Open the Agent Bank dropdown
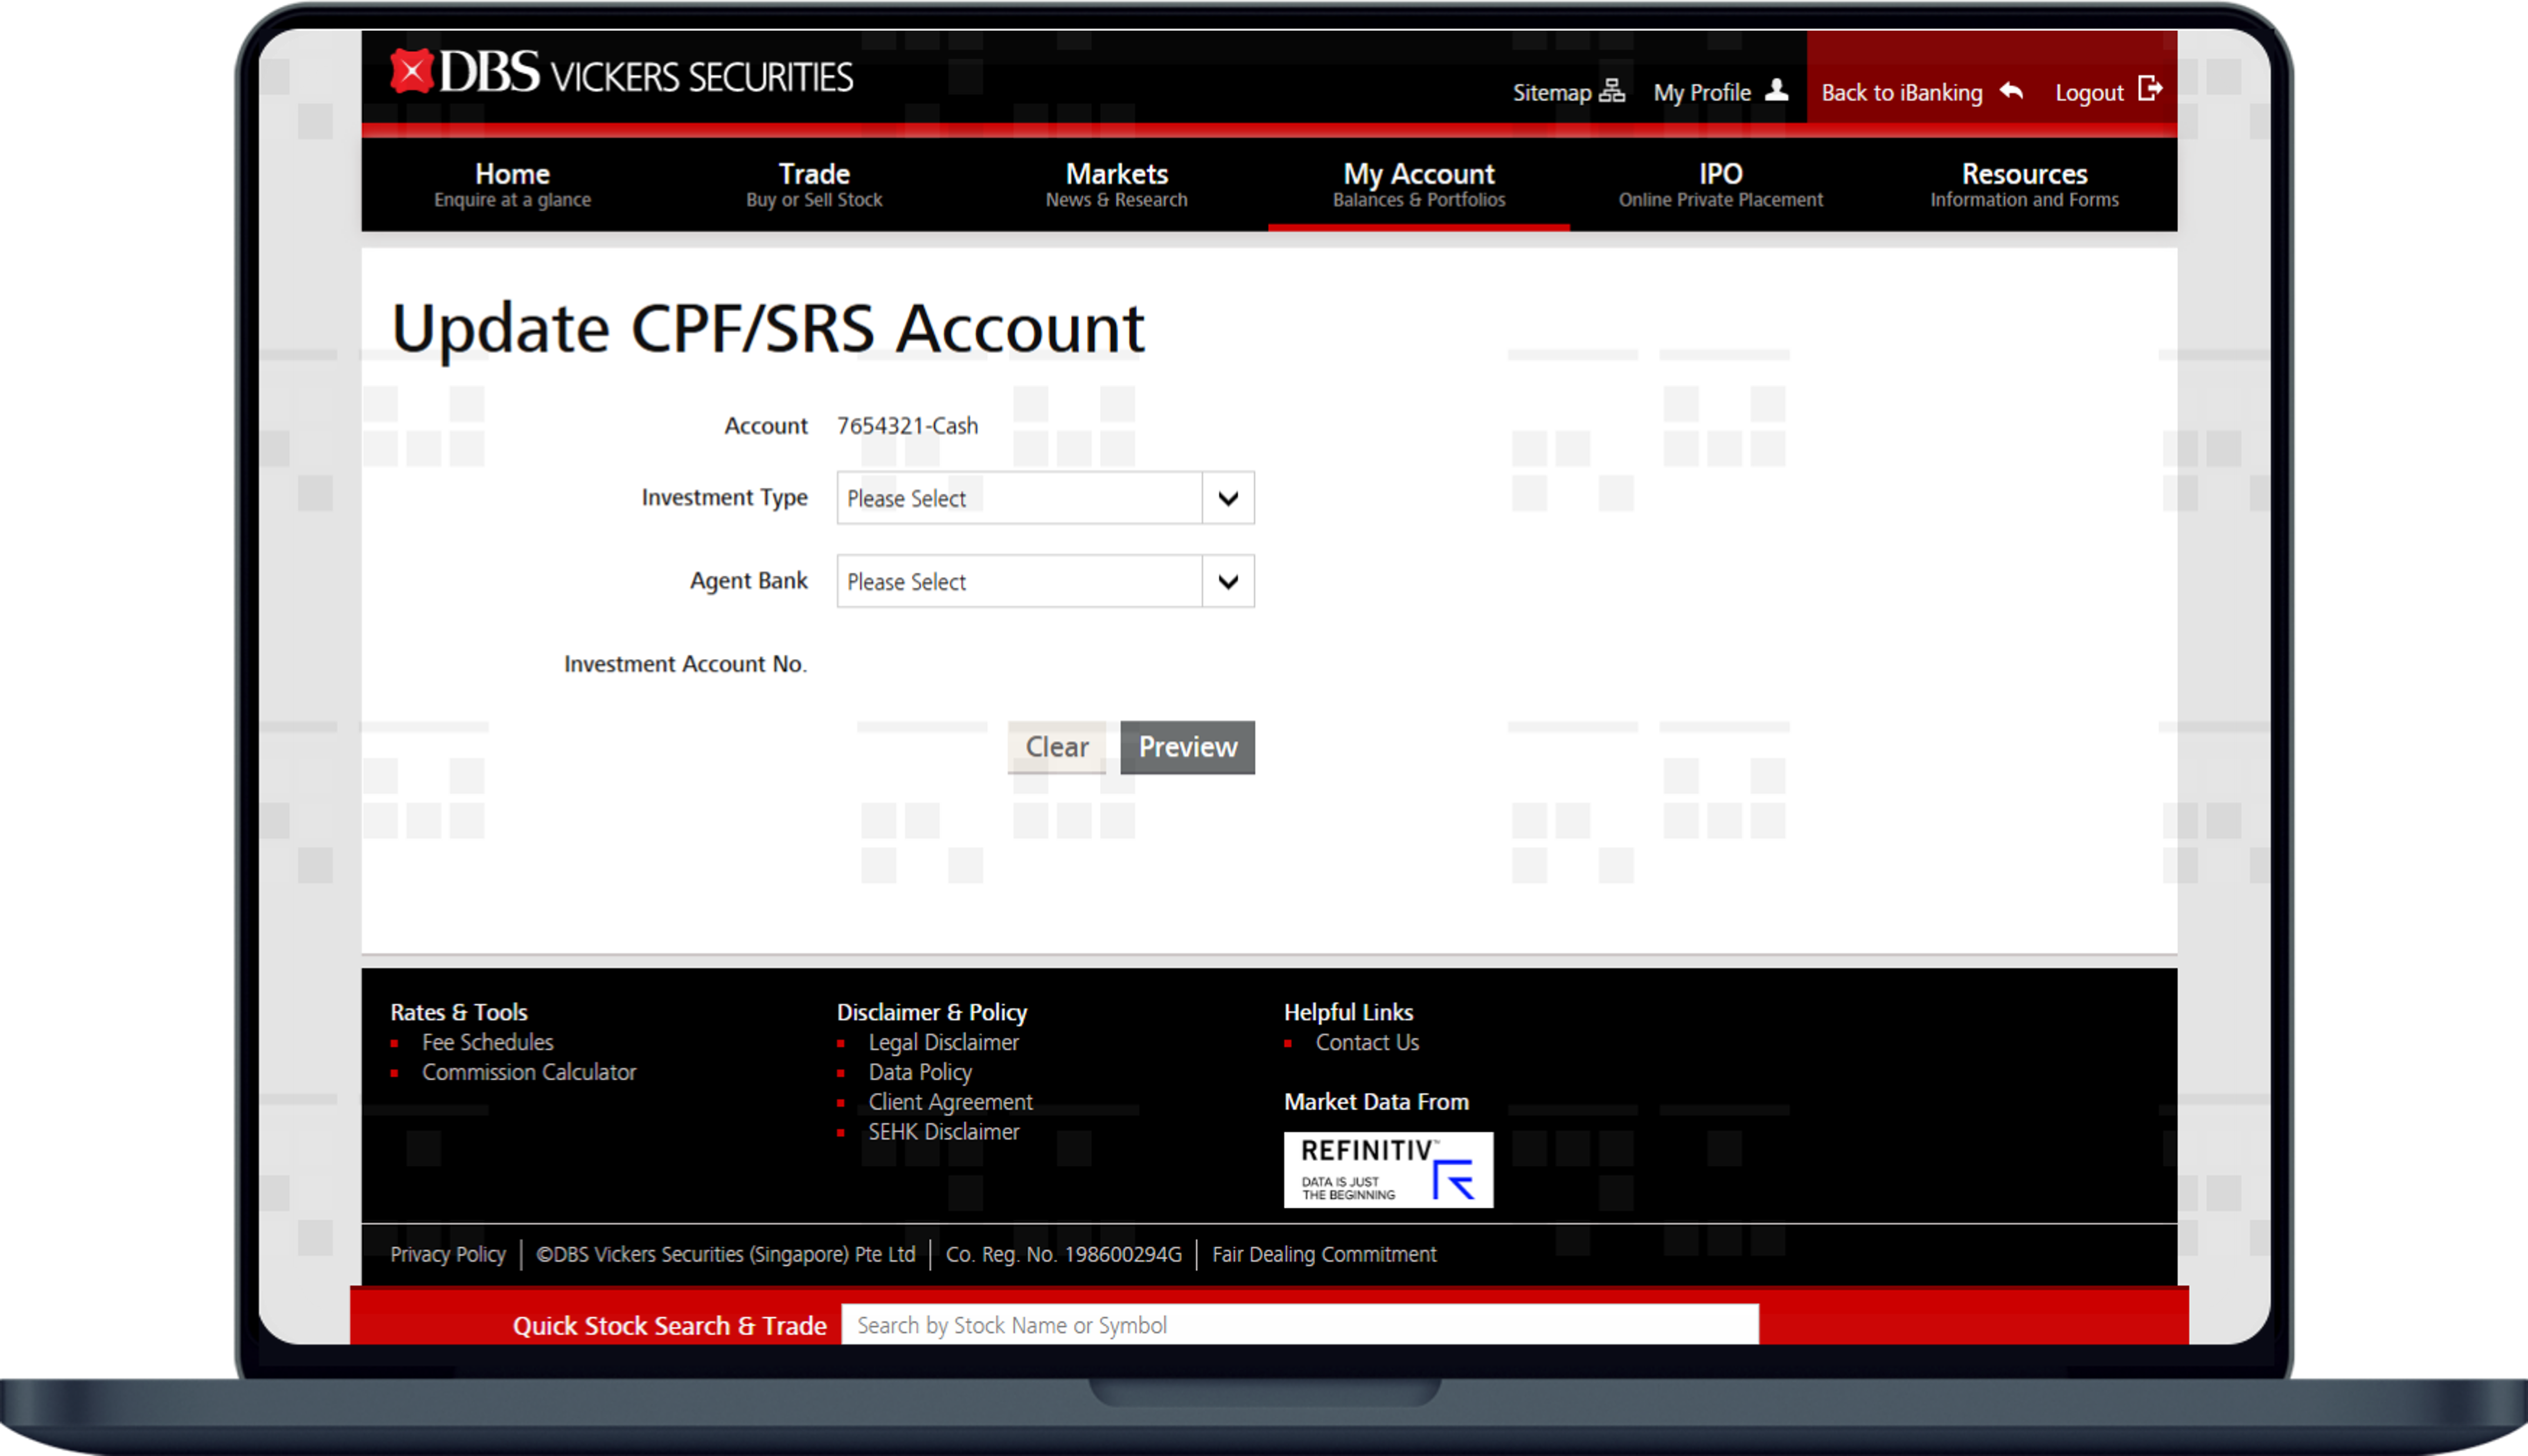Viewport: 2528px width, 1456px height. 1045,581
